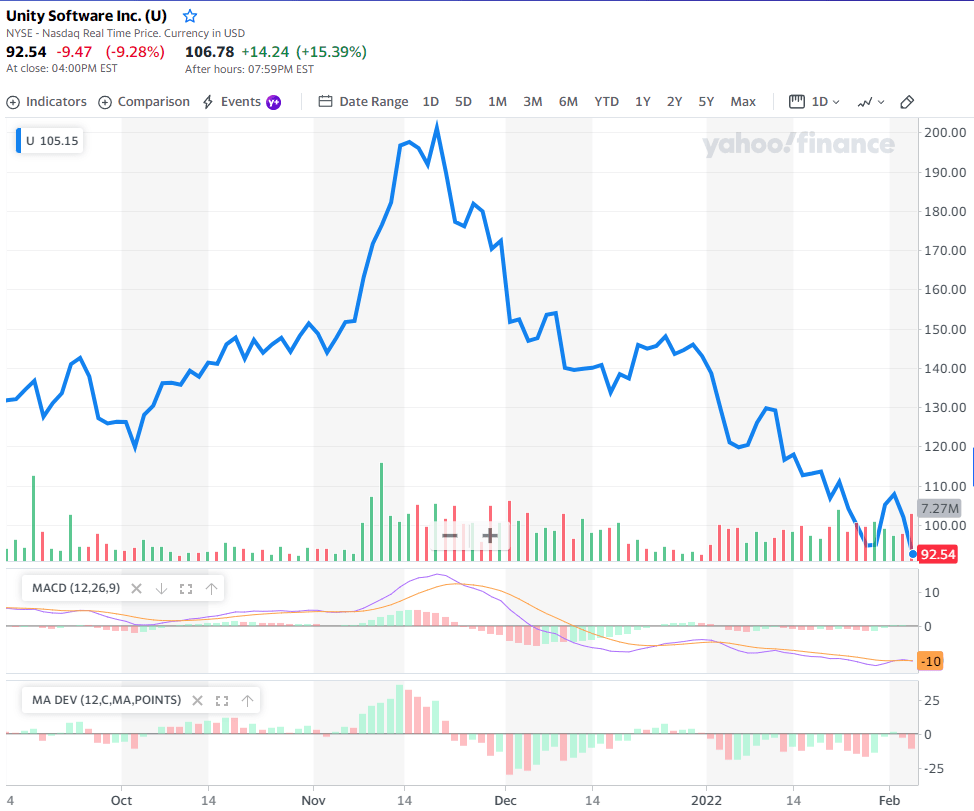
Task: Expand MA DEV panel to fullscreen
Action: click(x=222, y=700)
